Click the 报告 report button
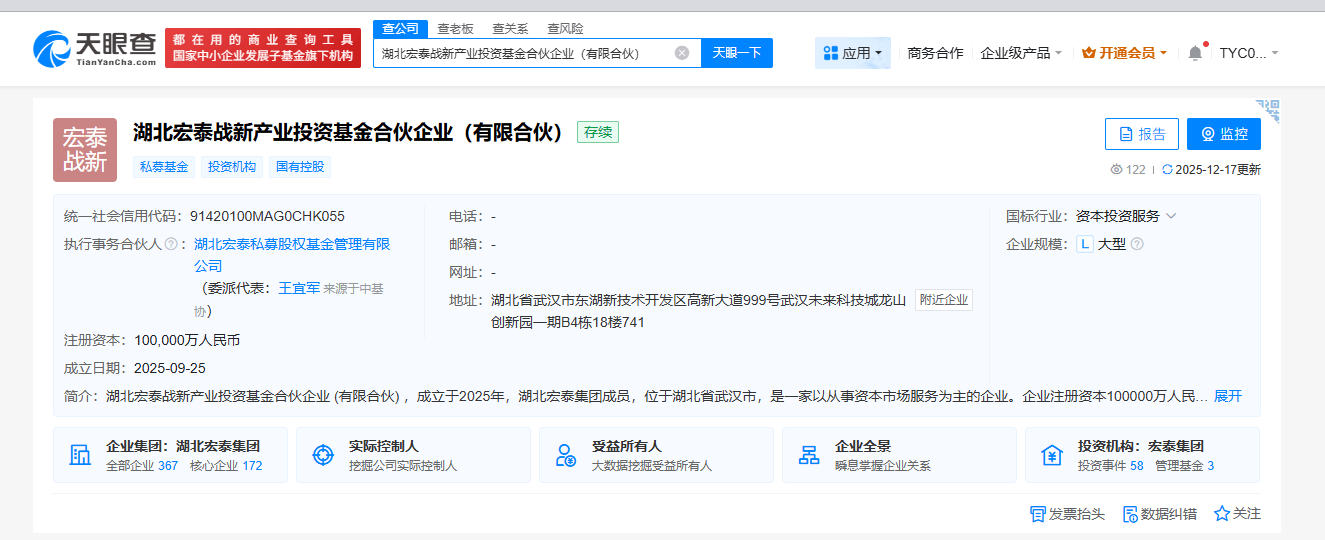The height and width of the screenshot is (540, 1325). (x=1141, y=134)
